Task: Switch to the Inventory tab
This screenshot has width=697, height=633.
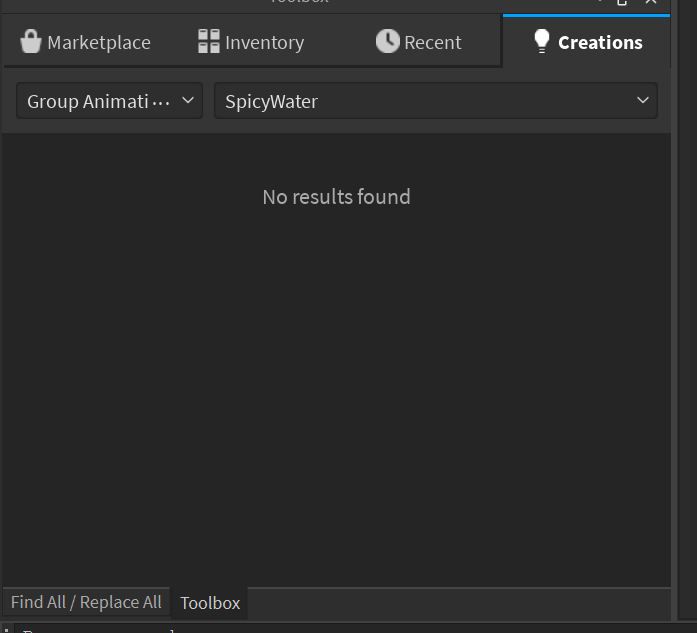Action: (251, 42)
